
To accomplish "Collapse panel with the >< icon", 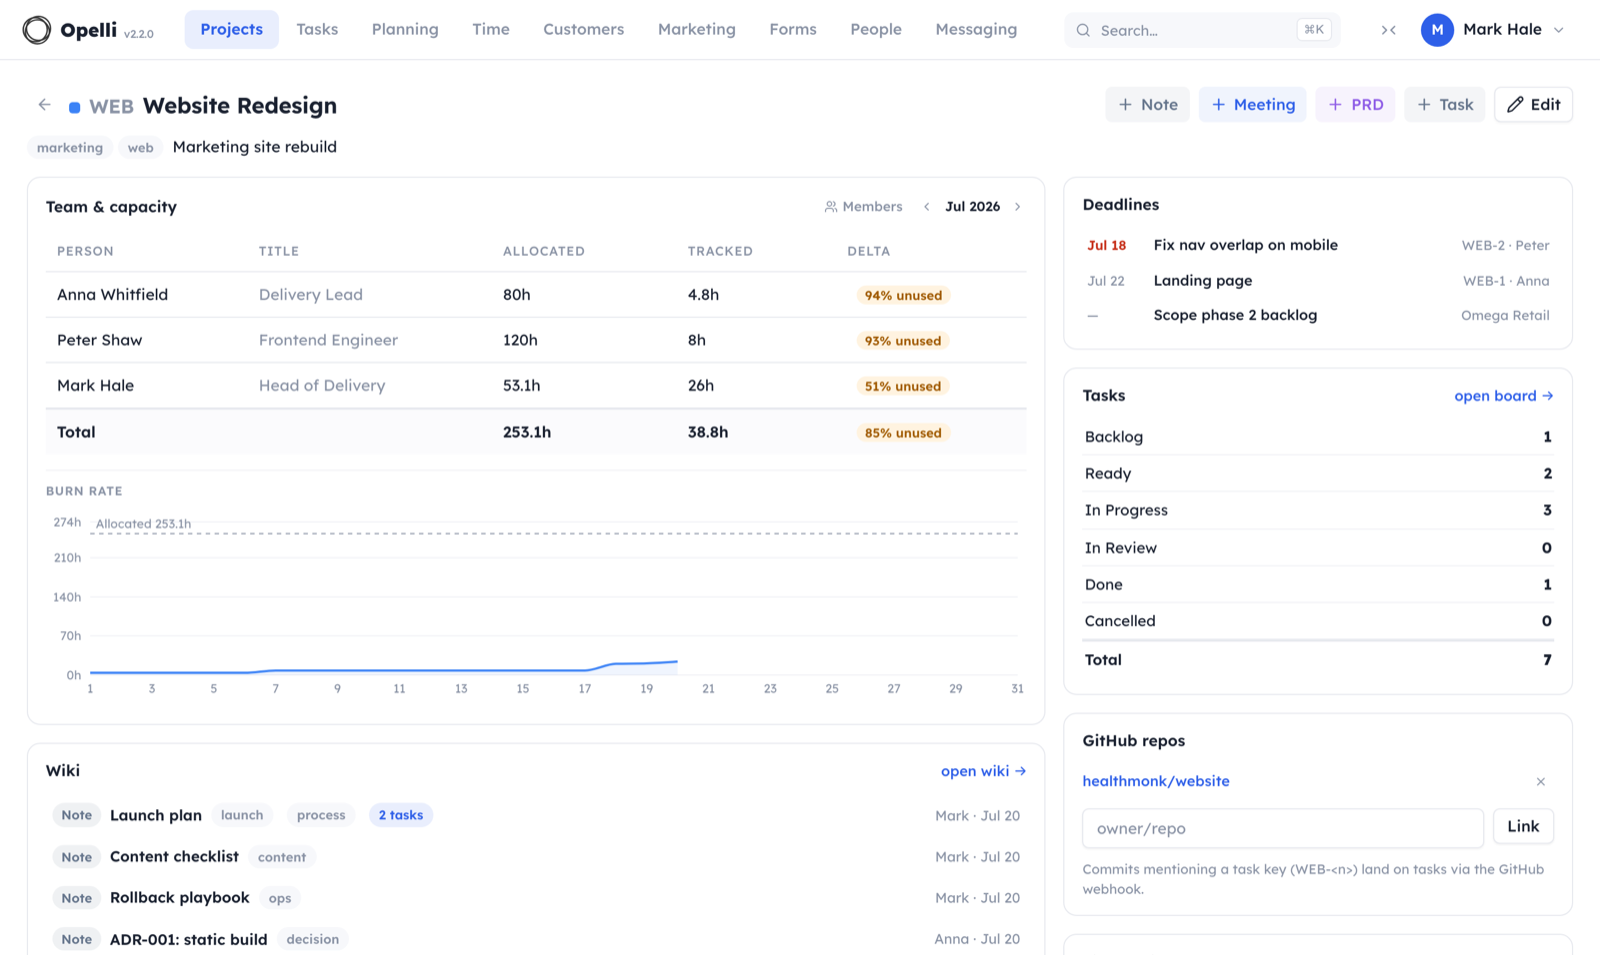I will pos(1388,30).
